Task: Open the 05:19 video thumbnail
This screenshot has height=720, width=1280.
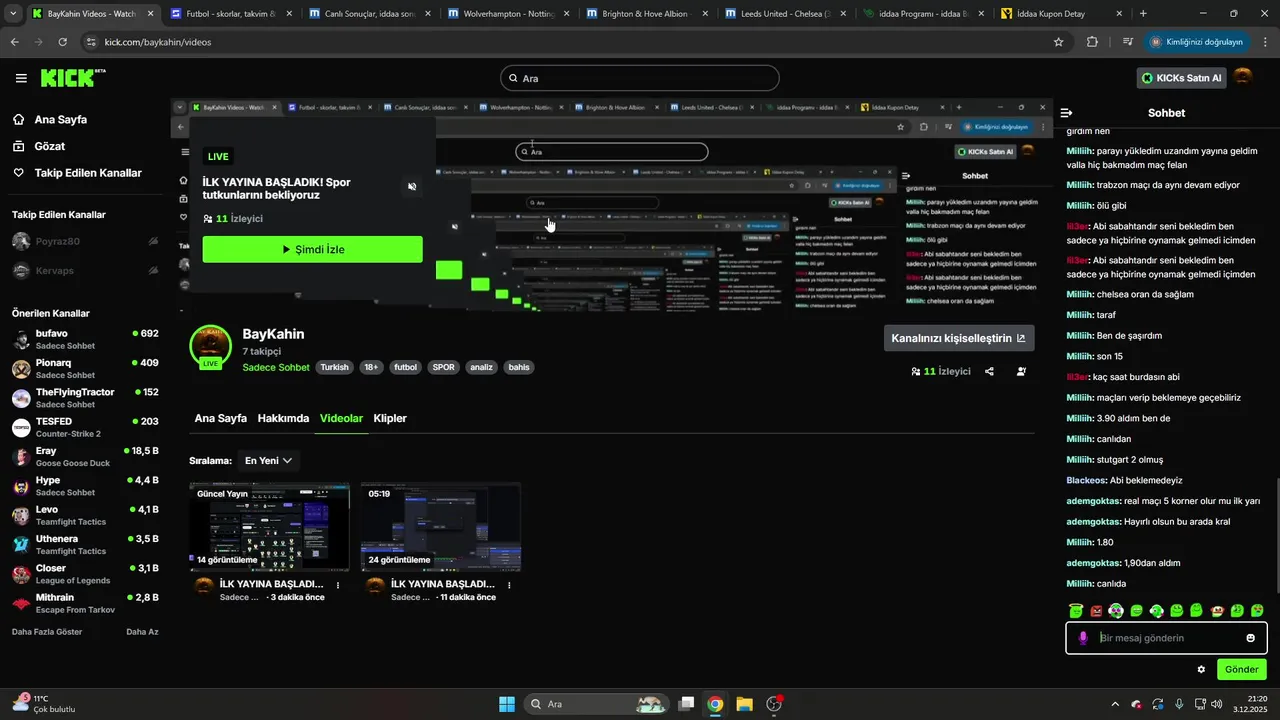Action: click(441, 527)
